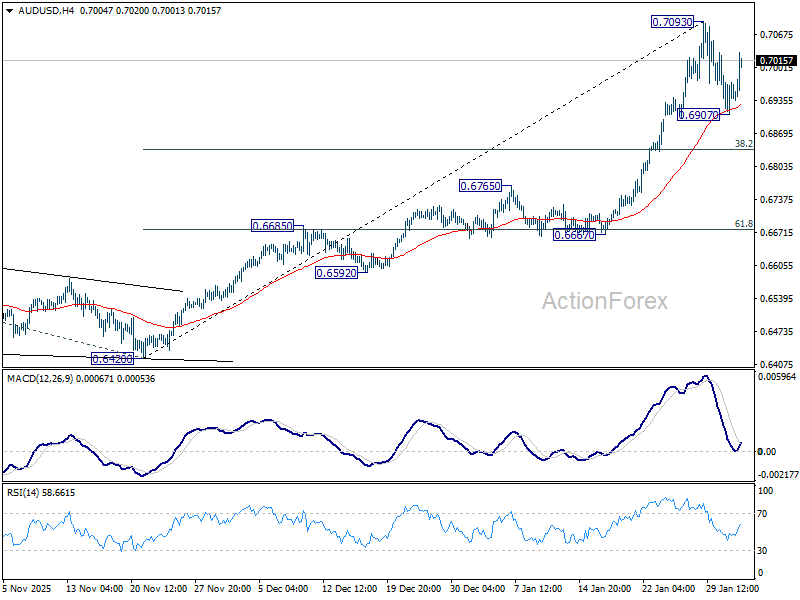Click the 7 Jan 12:00 time label

click(x=538, y=588)
